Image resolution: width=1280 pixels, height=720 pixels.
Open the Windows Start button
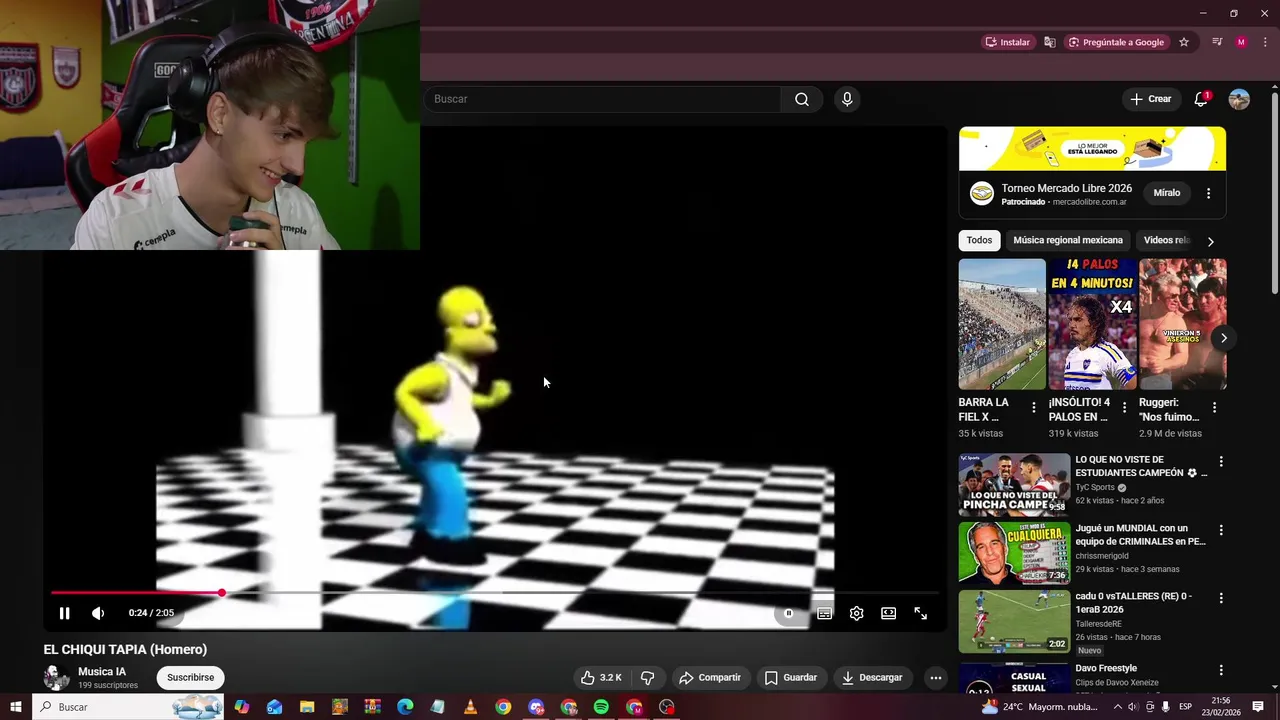point(15,707)
